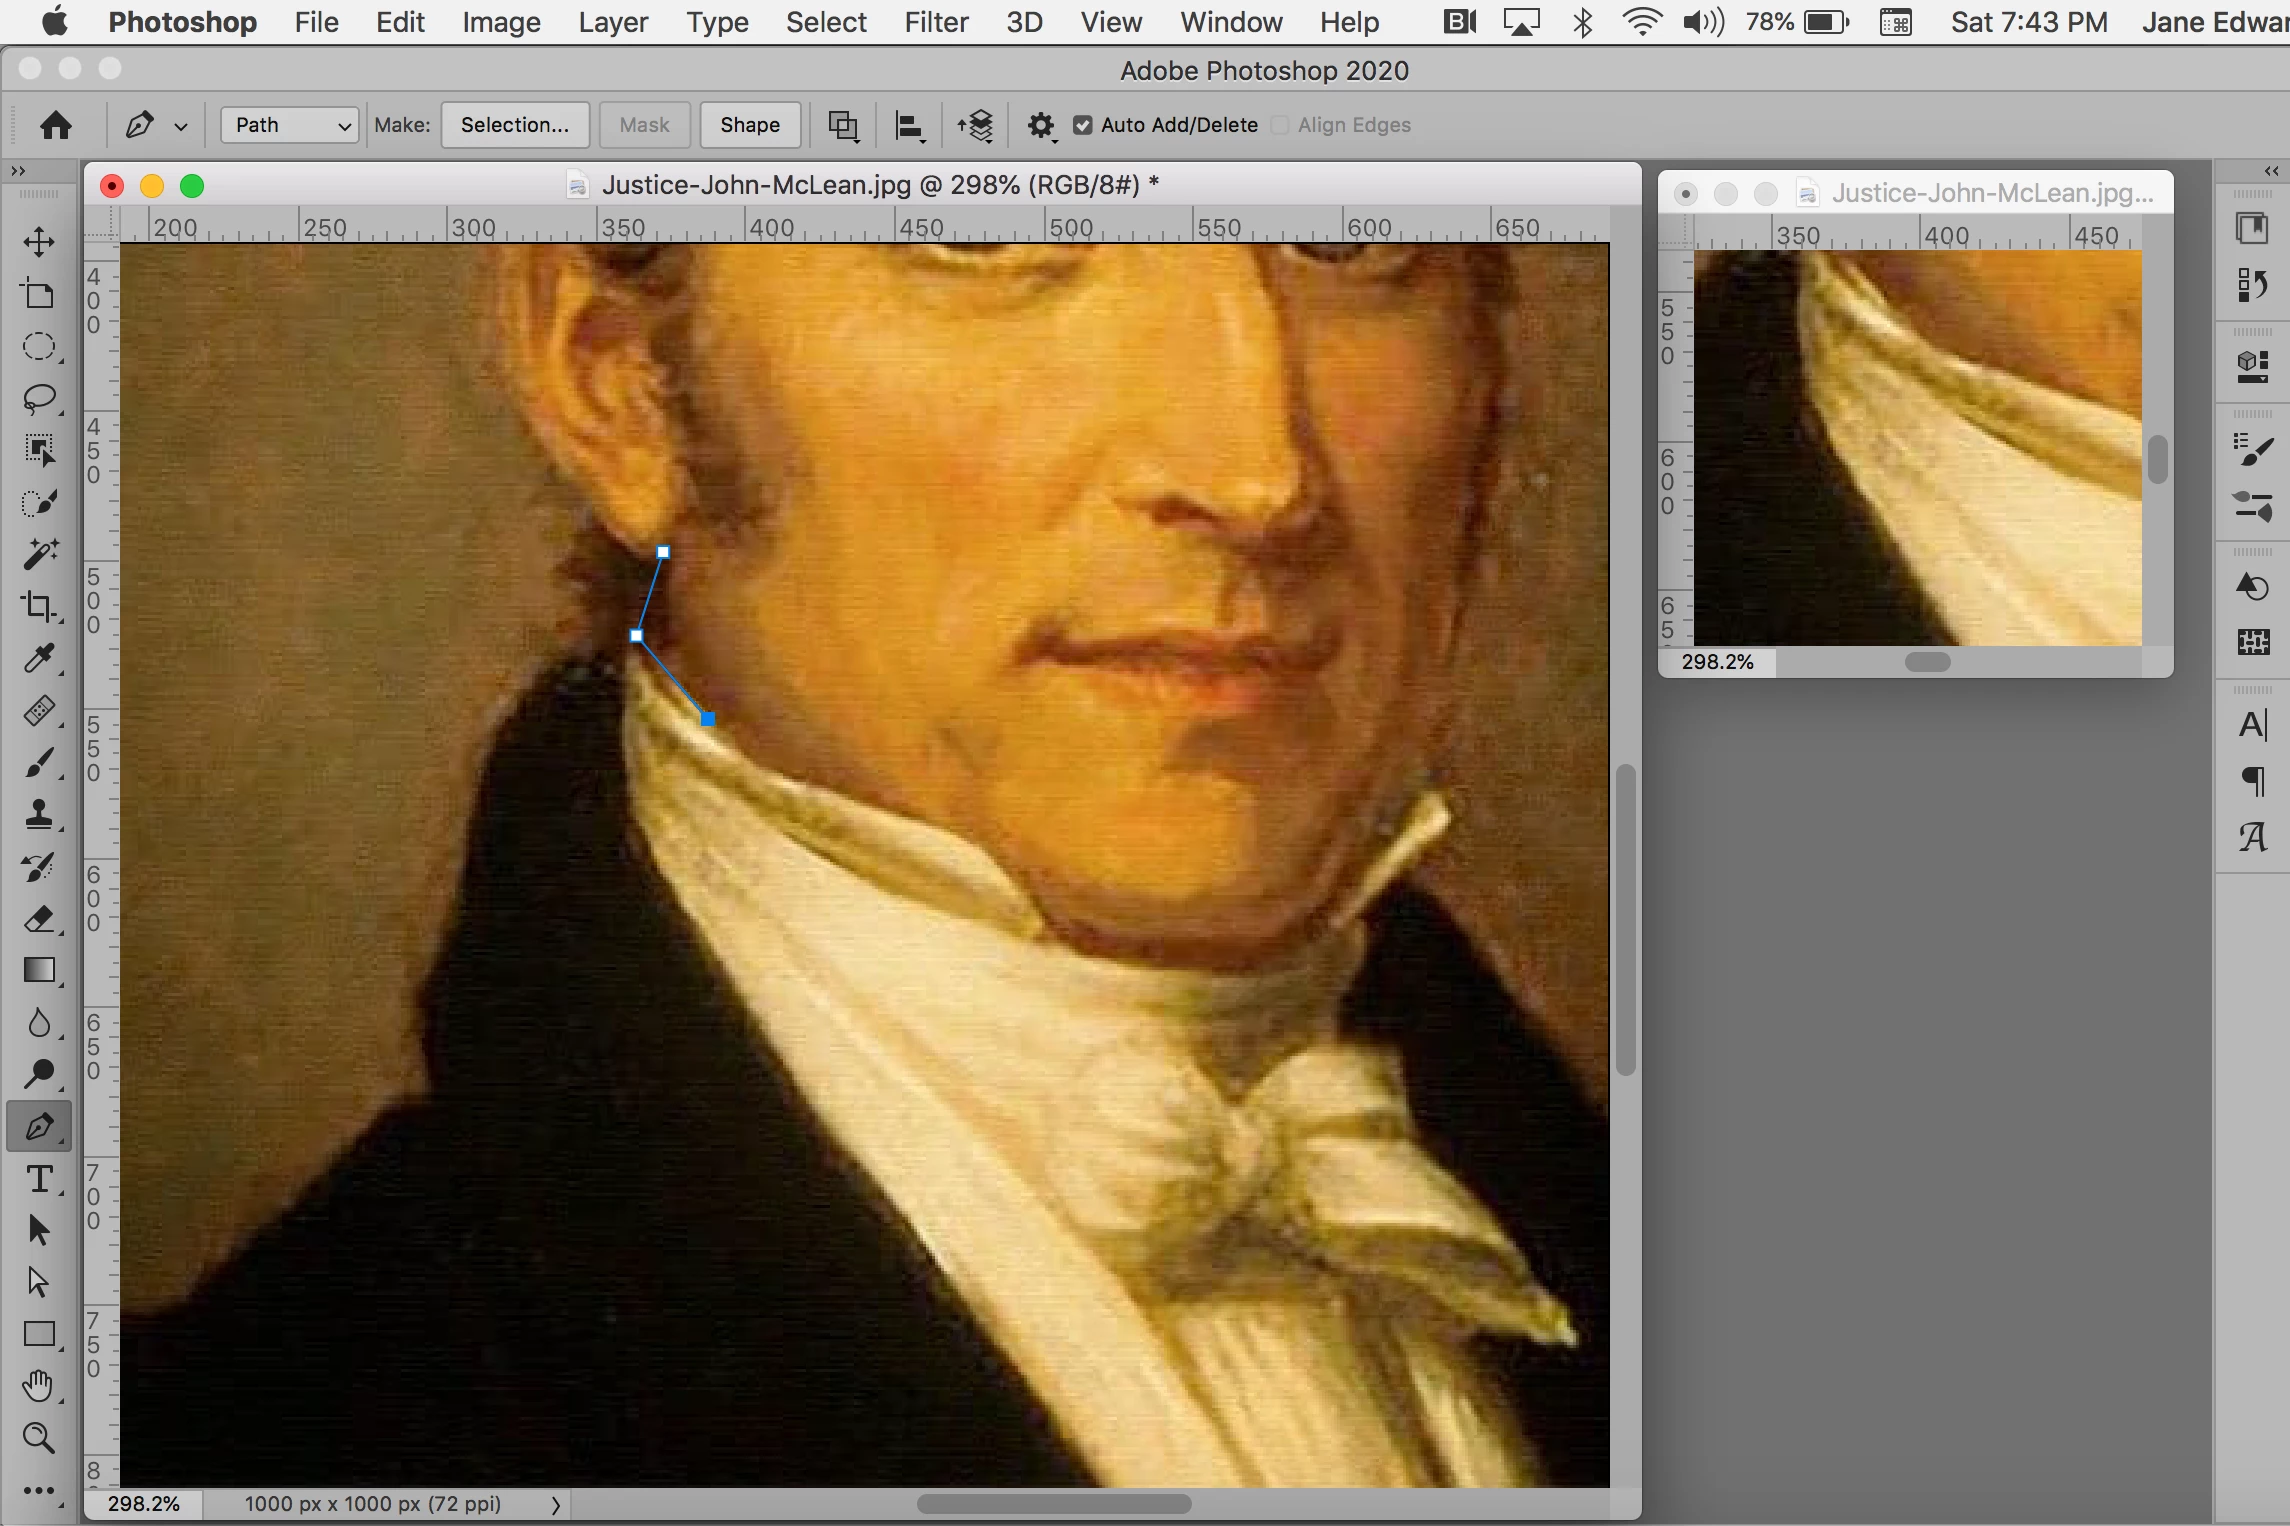The image size is (2290, 1526).
Task: Open the status bar info arrow menu
Action: (556, 1505)
